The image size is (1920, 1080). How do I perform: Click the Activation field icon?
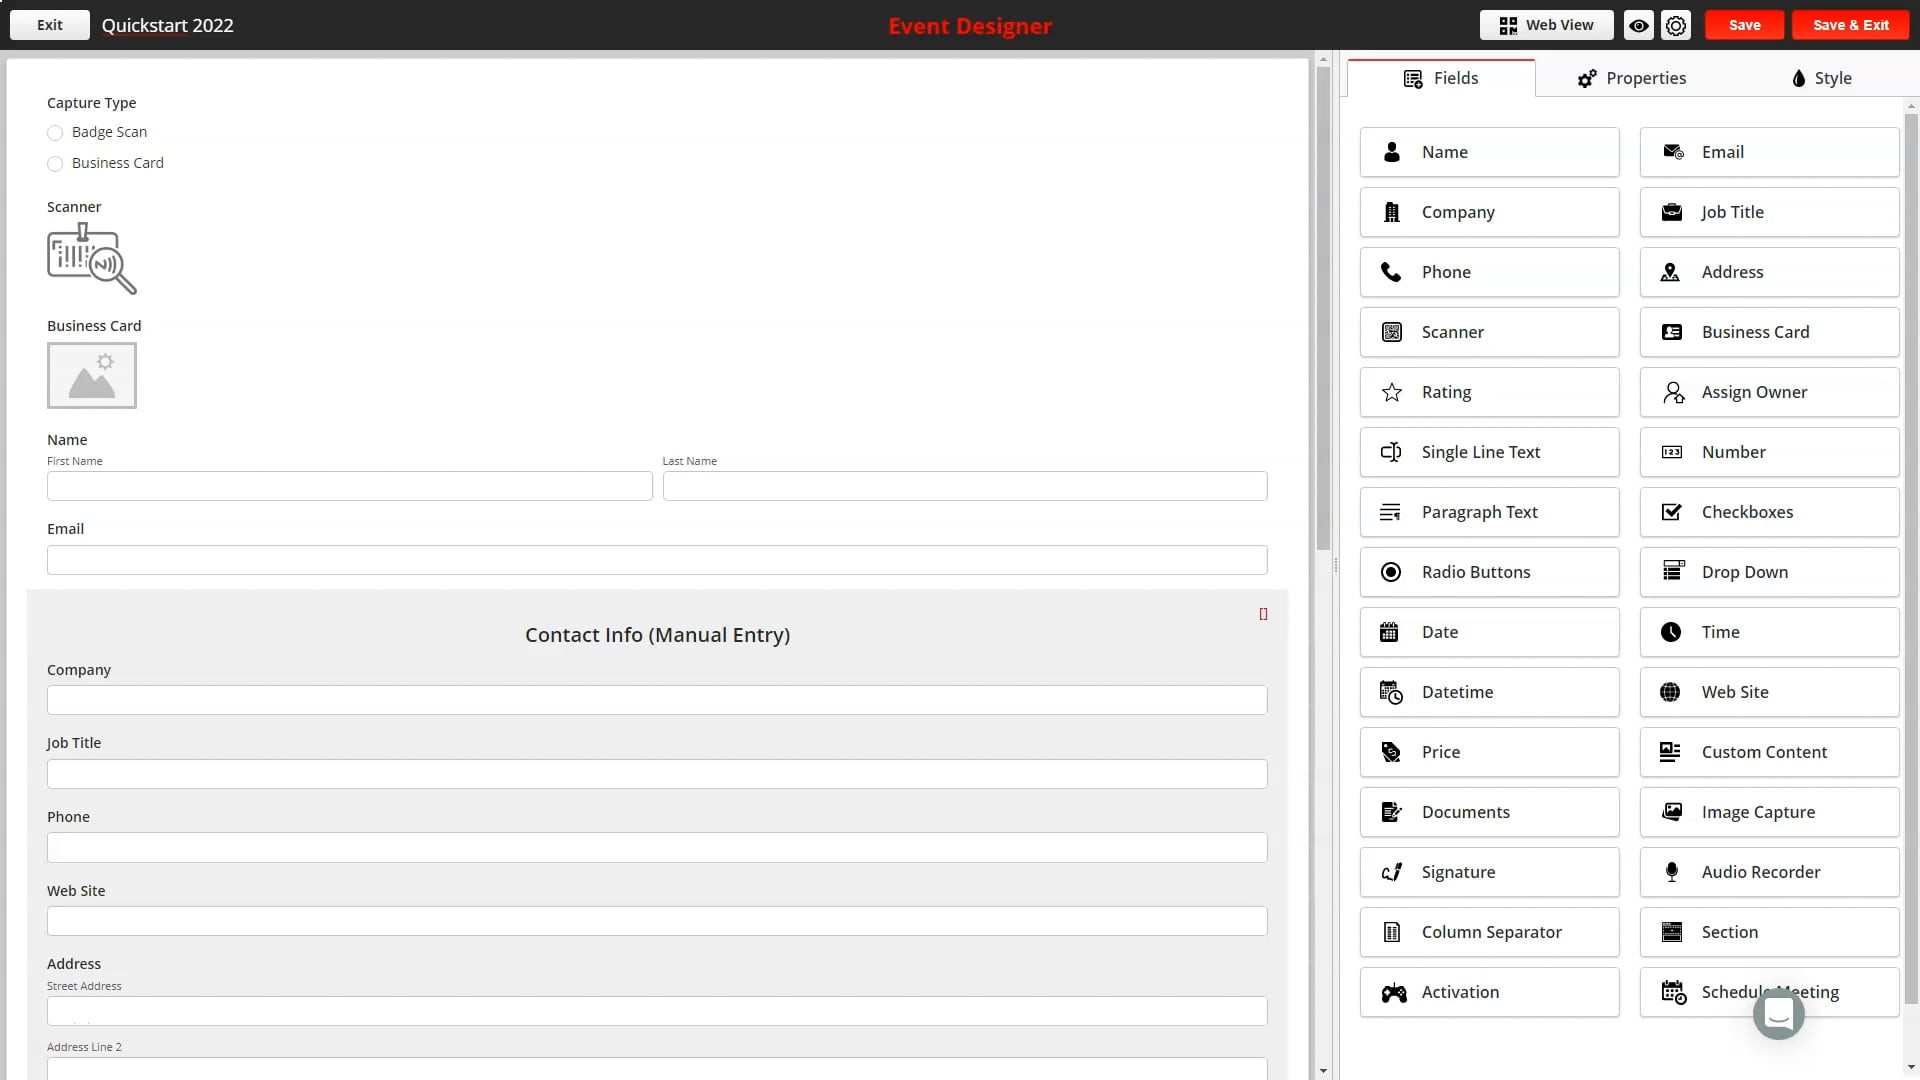pyautogui.click(x=1393, y=993)
